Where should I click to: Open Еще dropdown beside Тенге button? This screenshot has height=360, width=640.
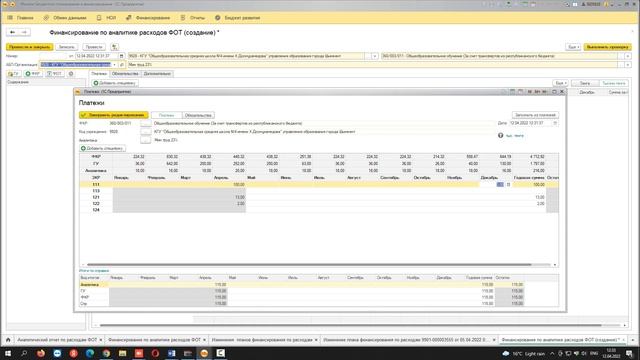coord(560,83)
